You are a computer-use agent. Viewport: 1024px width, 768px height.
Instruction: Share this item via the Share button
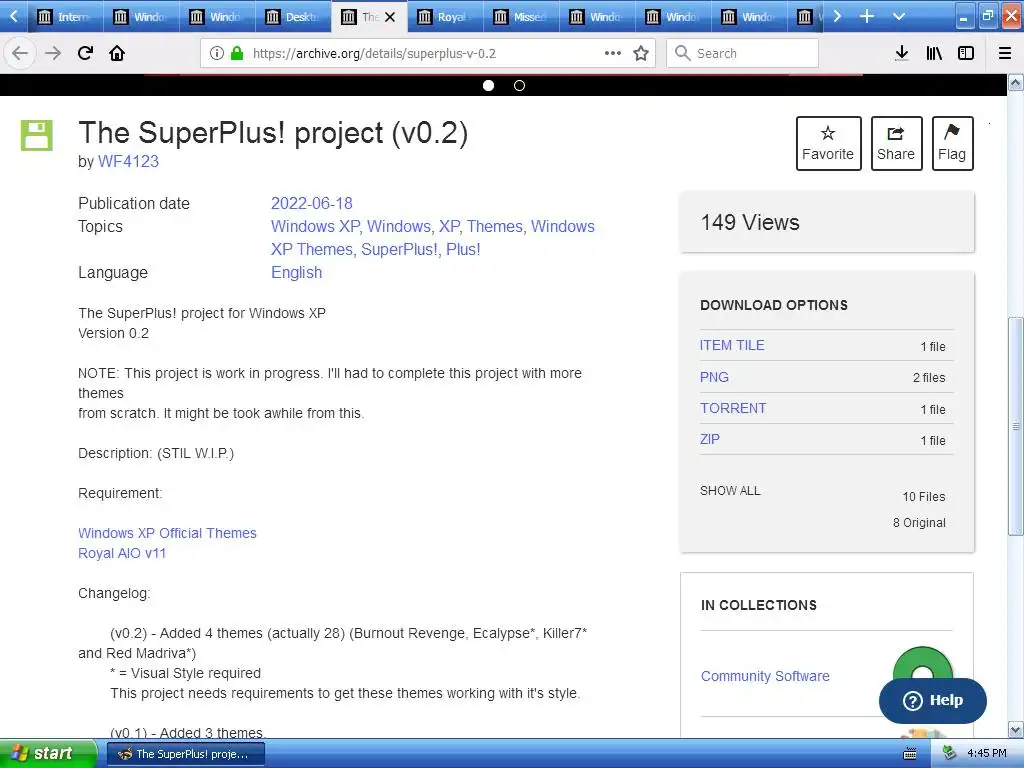pos(896,143)
